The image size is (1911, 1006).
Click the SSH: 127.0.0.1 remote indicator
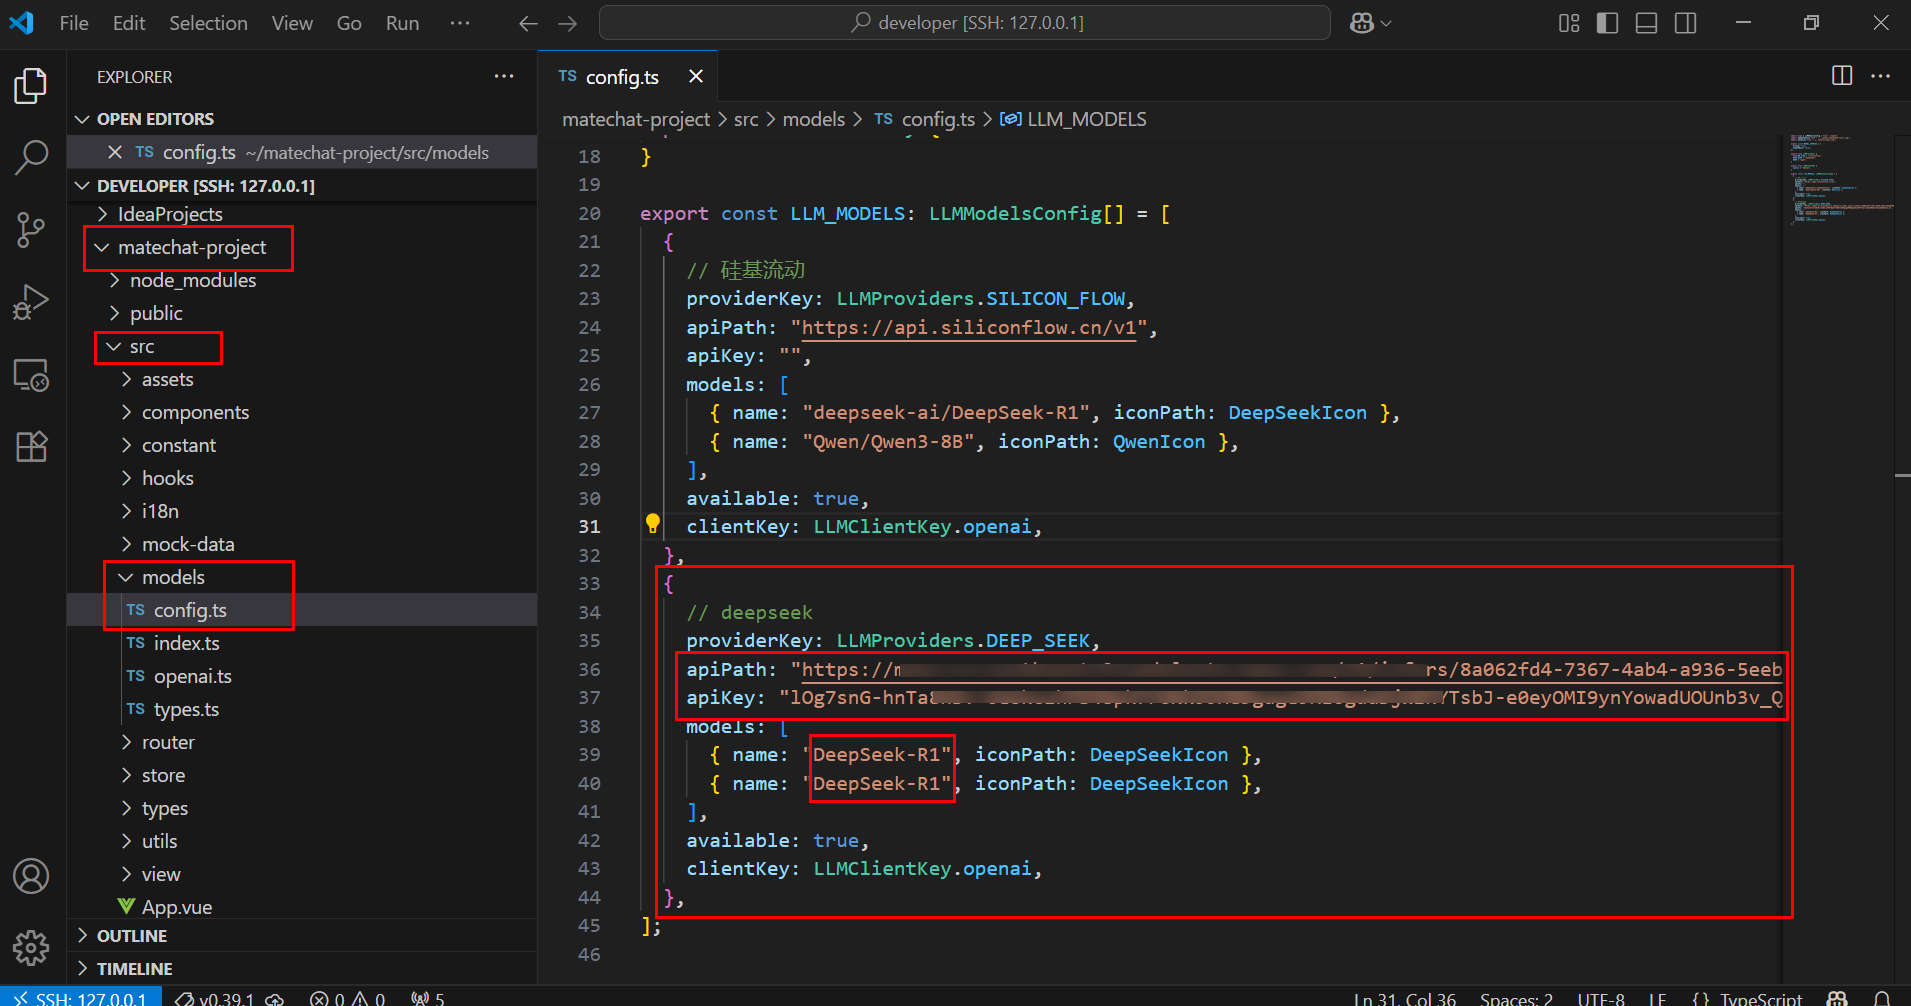pos(80,997)
